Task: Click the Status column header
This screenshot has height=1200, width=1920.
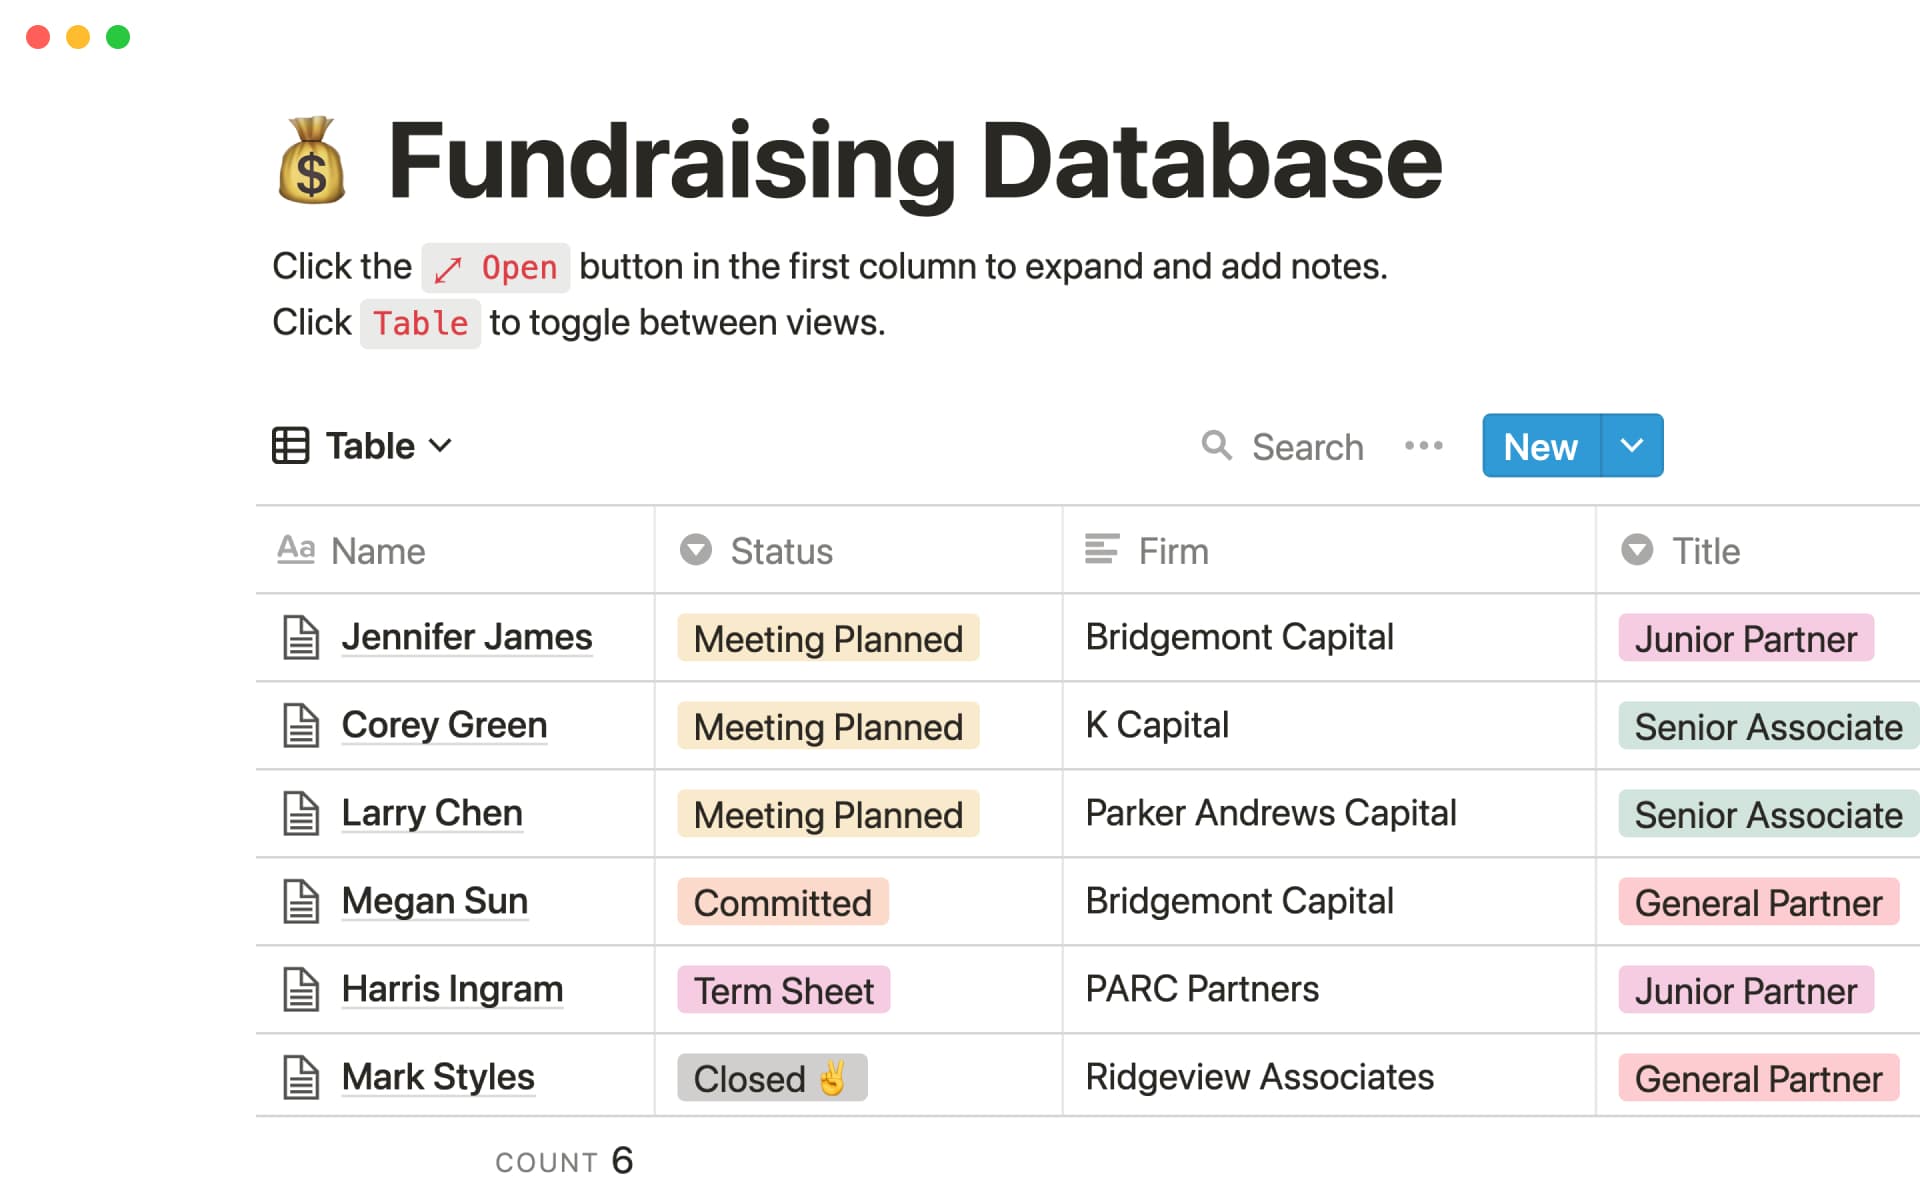Action: [x=781, y=551]
